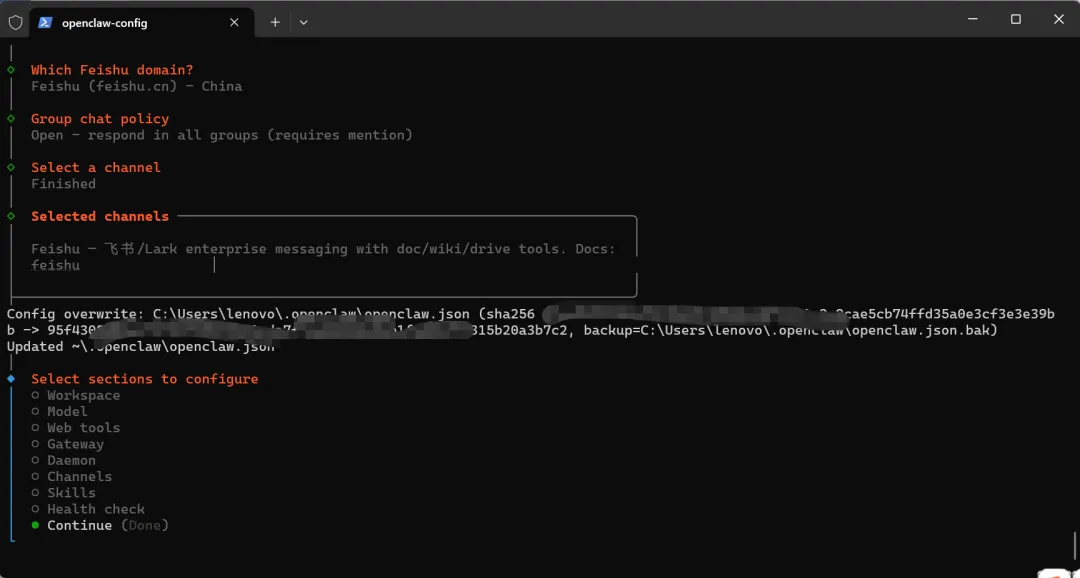Click the 'feishu' docs text in box
The image size is (1080, 578).
(x=56, y=265)
